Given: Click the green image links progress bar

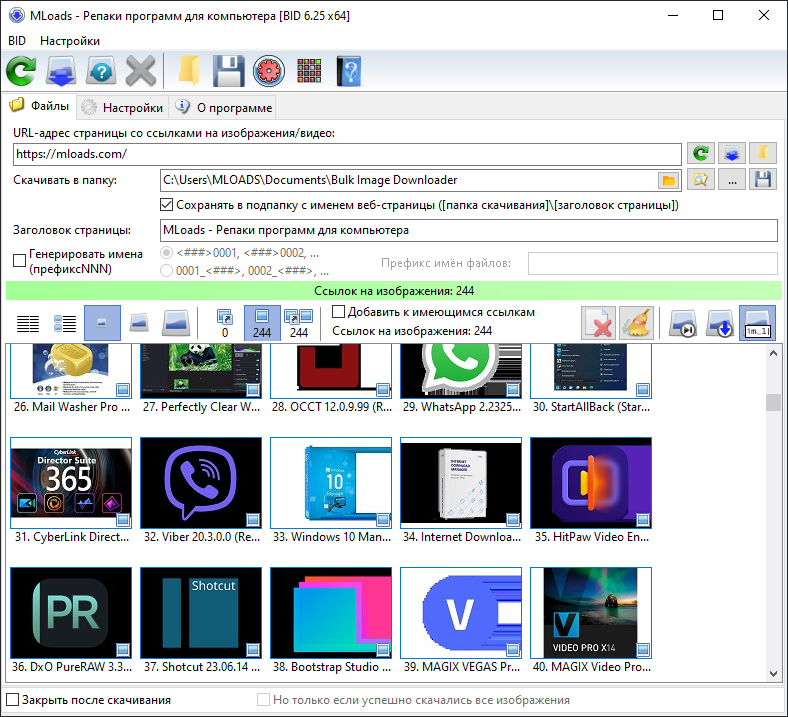Looking at the screenshot, I should point(394,291).
